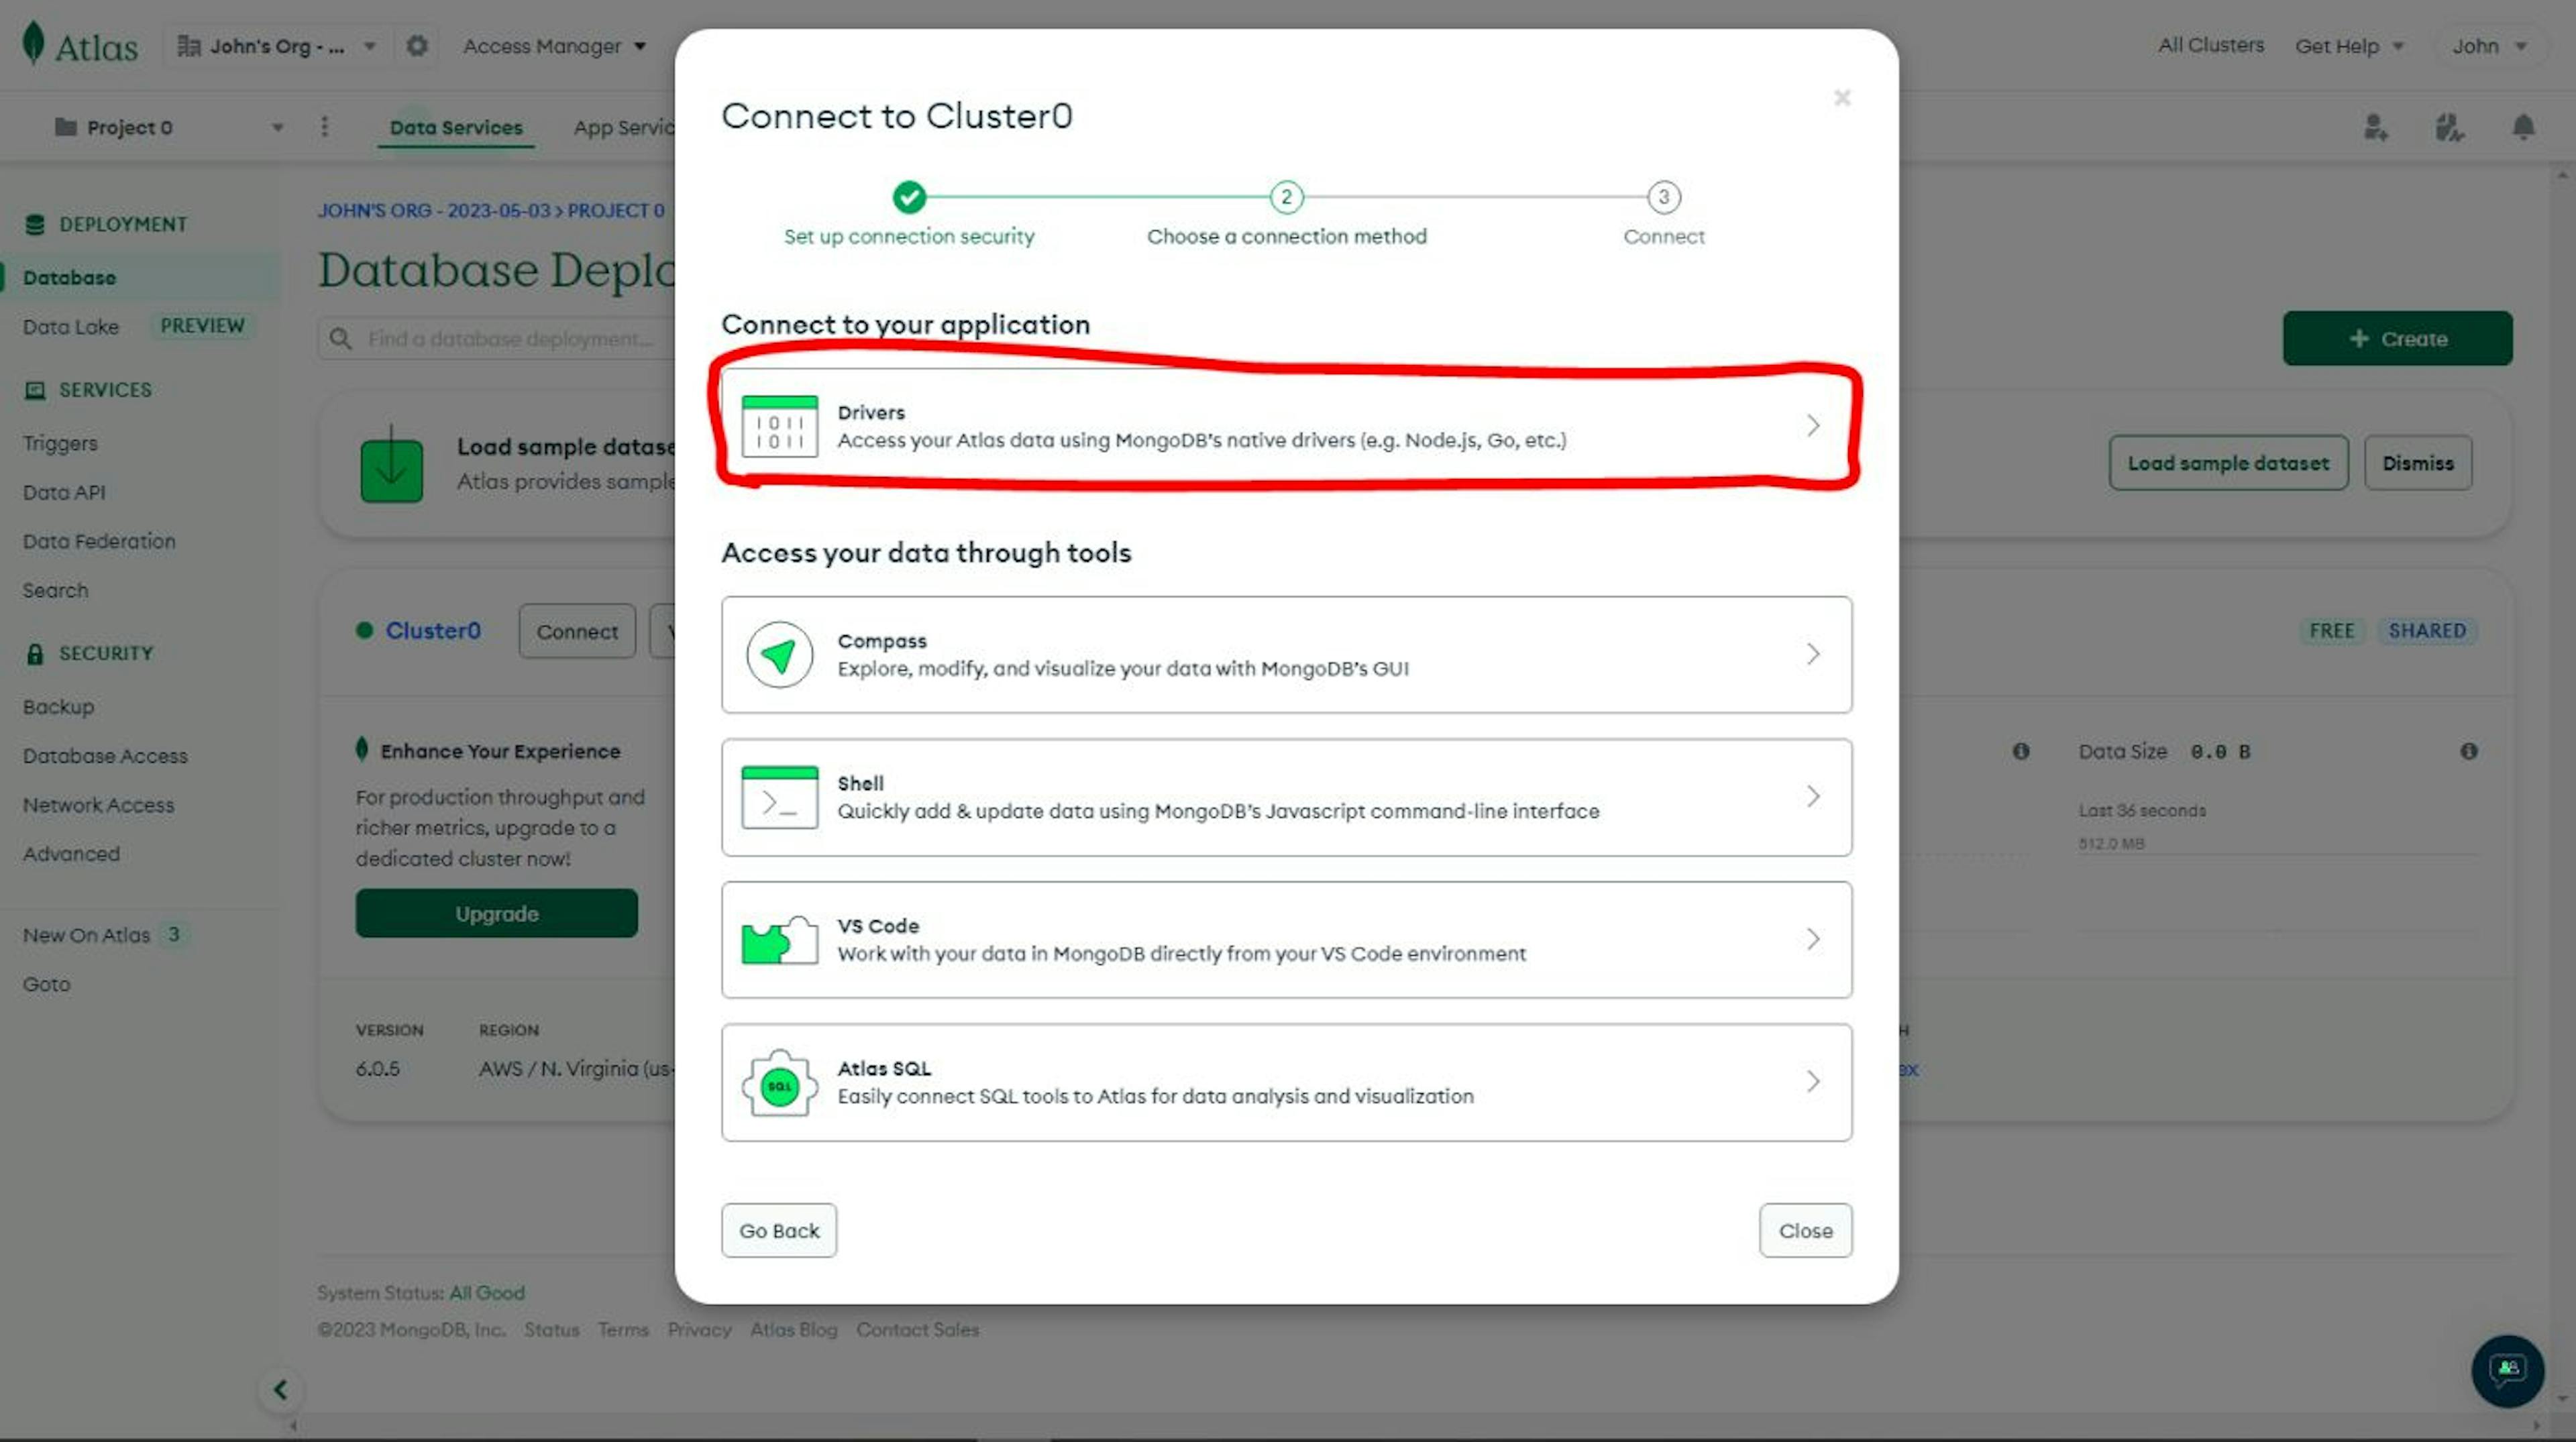Viewport: 2576px width, 1442px height.
Task: Click the VS Code puzzle icon
Action: pyautogui.click(x=780, y=940)
